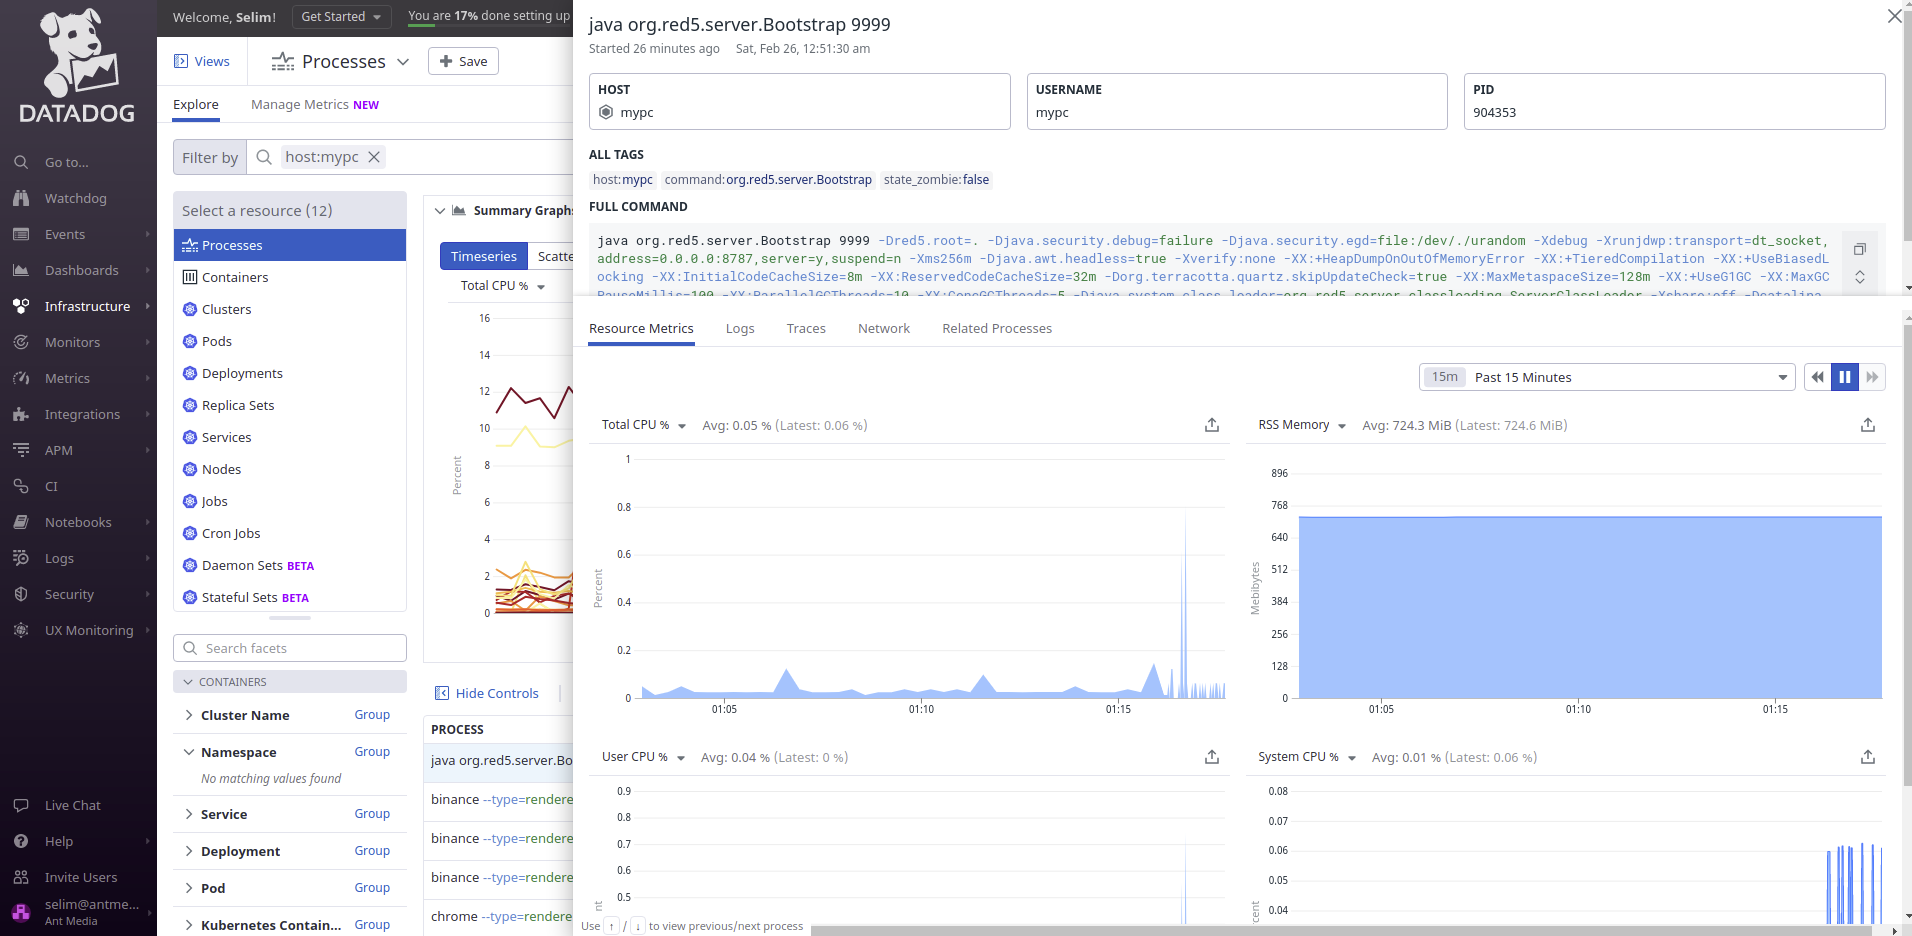1912x936 pixels.
Task: Open Live Chat bubble icon
Action: 21,805
